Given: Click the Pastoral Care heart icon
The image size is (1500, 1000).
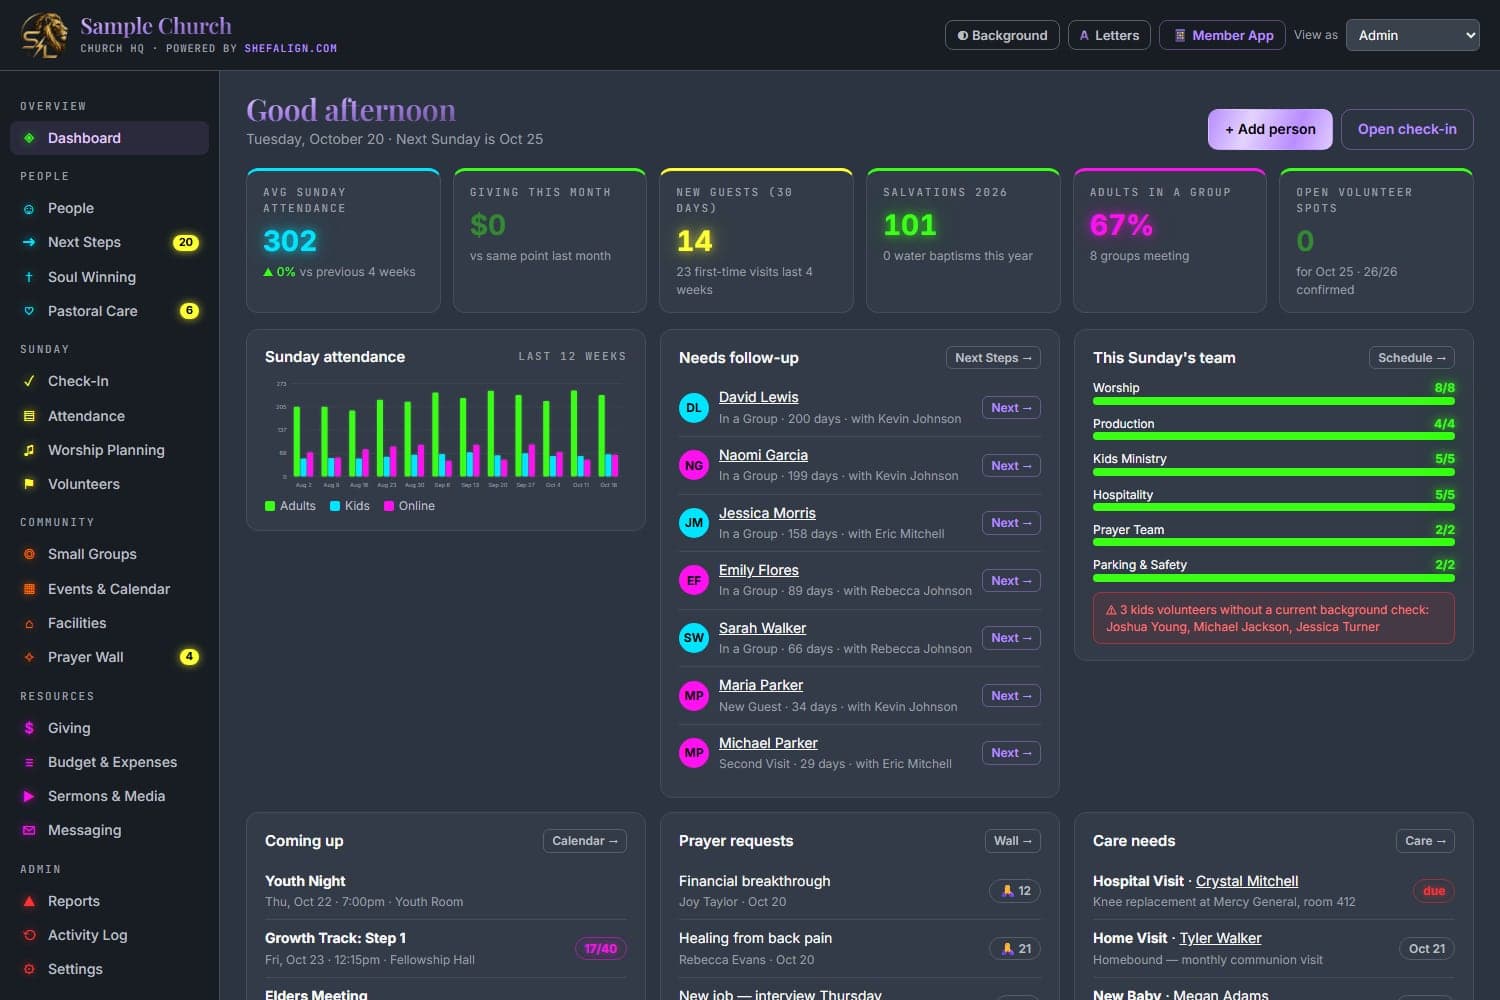Looking at the screenshot, I should (29, 311).
